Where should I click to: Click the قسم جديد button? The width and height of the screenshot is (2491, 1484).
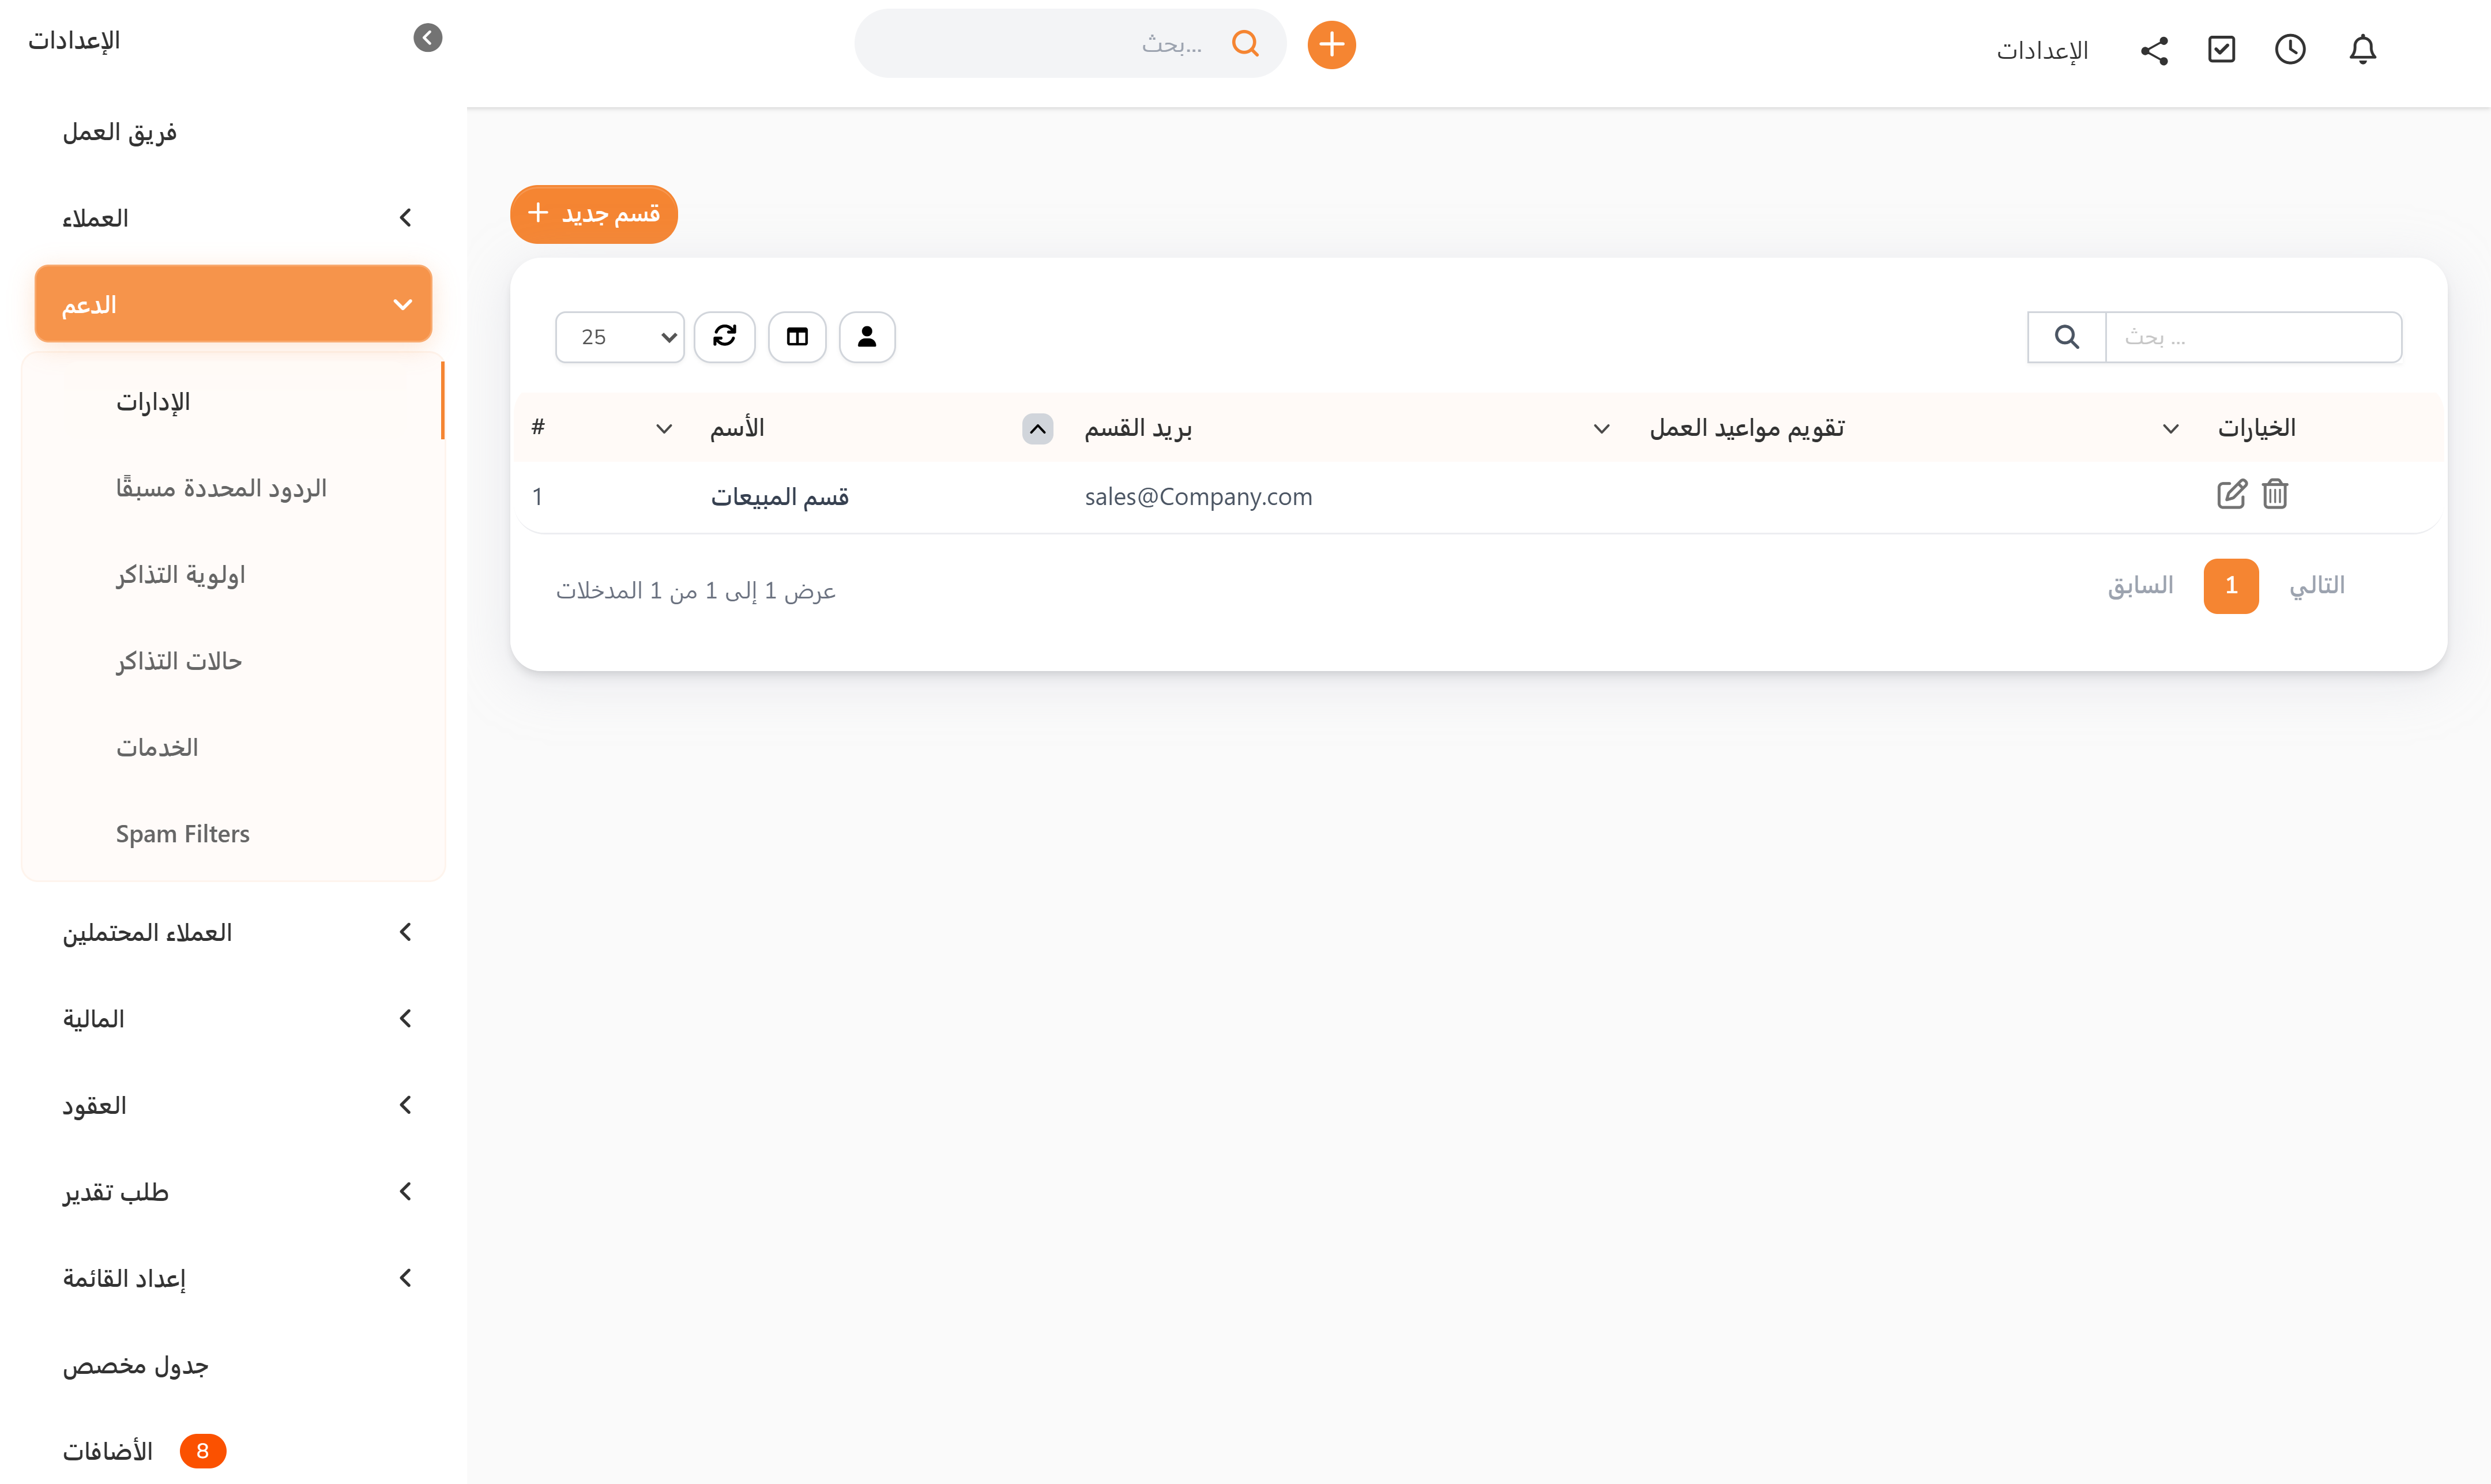pos(594,214)
